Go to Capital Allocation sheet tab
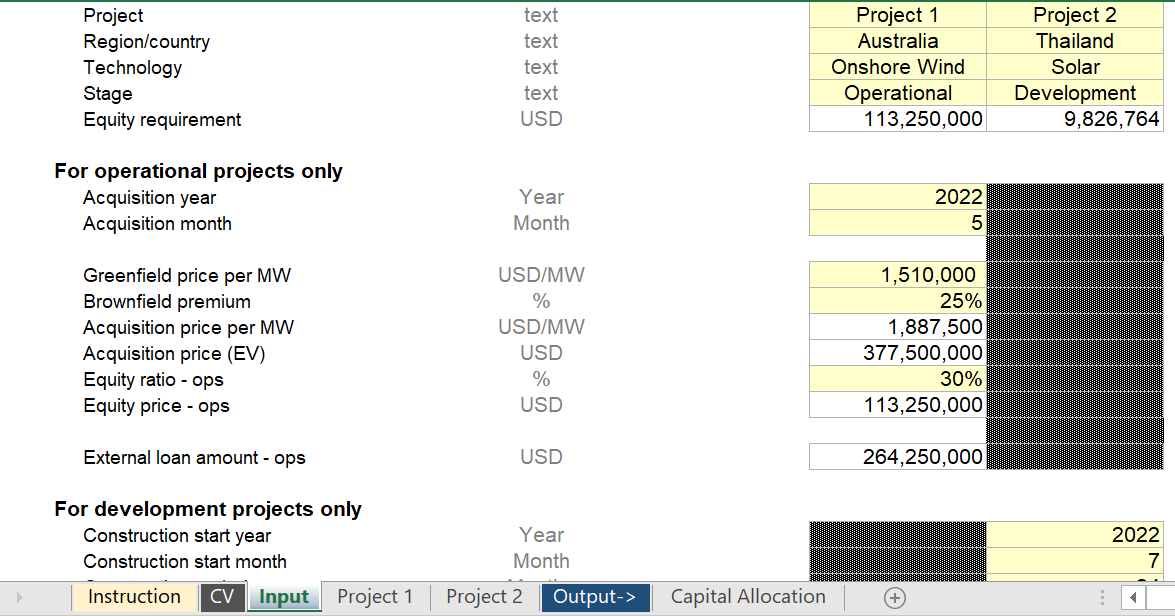1175x616 pixels. (x=748, y=597)
